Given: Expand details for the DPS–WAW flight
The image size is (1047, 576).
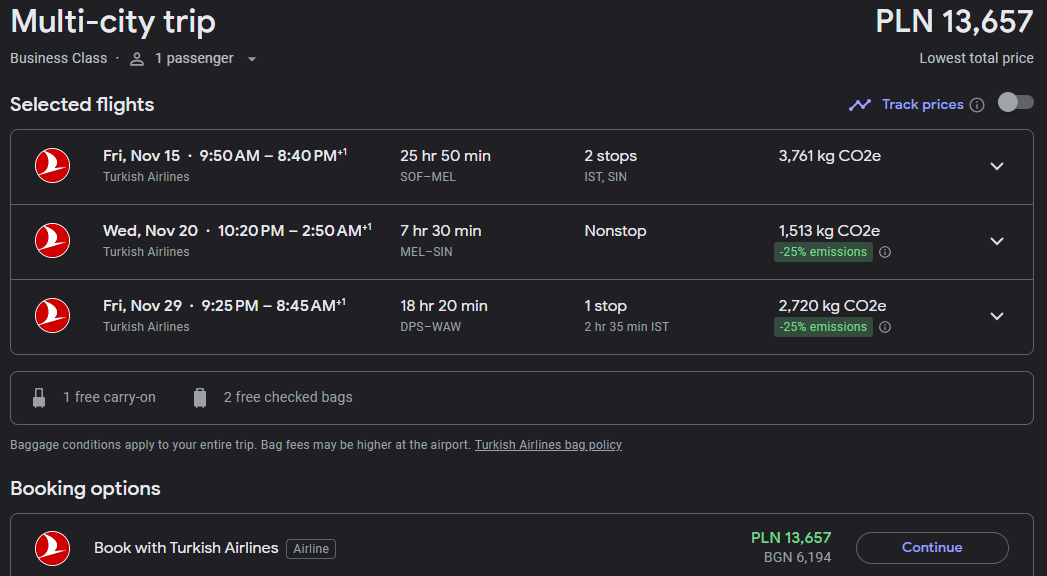Looking at the screenshot, I should click(x=997, y=316).
